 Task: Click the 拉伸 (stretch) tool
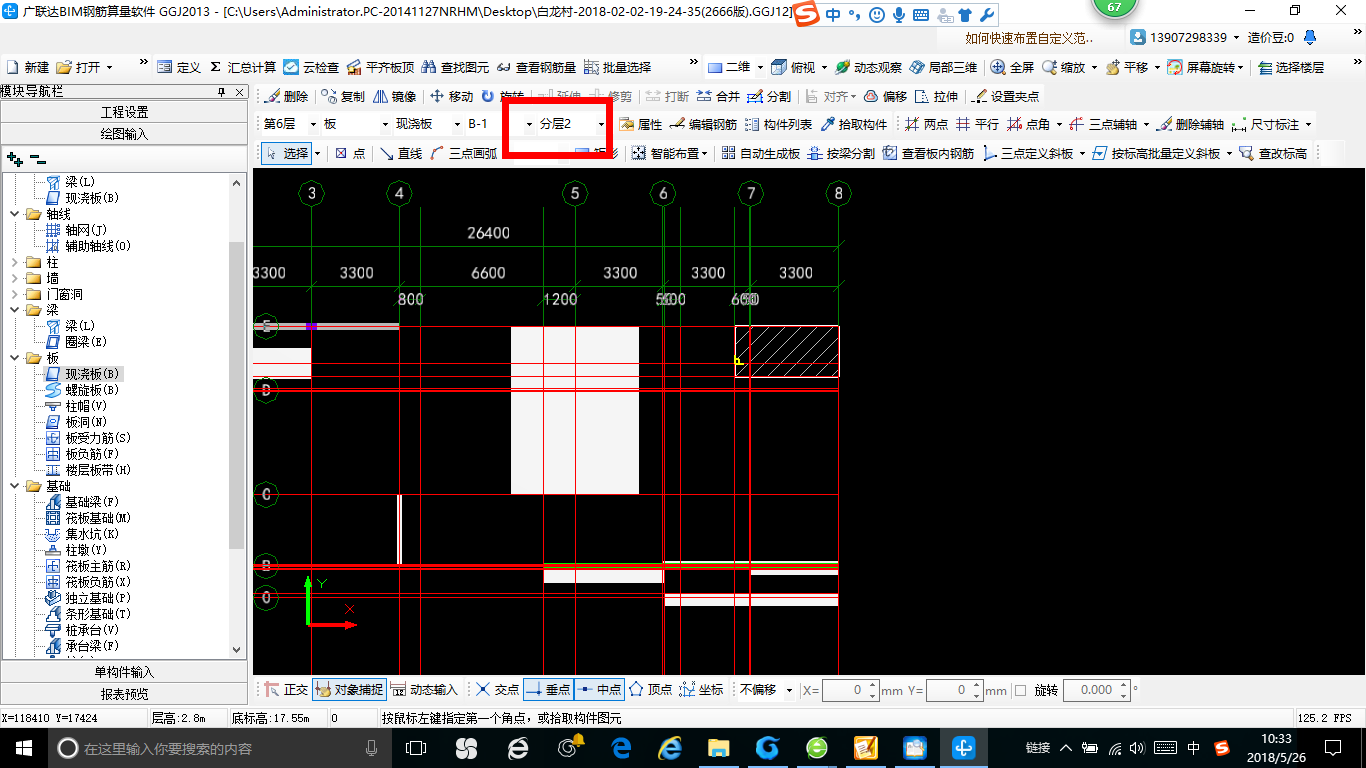[937, 97]
